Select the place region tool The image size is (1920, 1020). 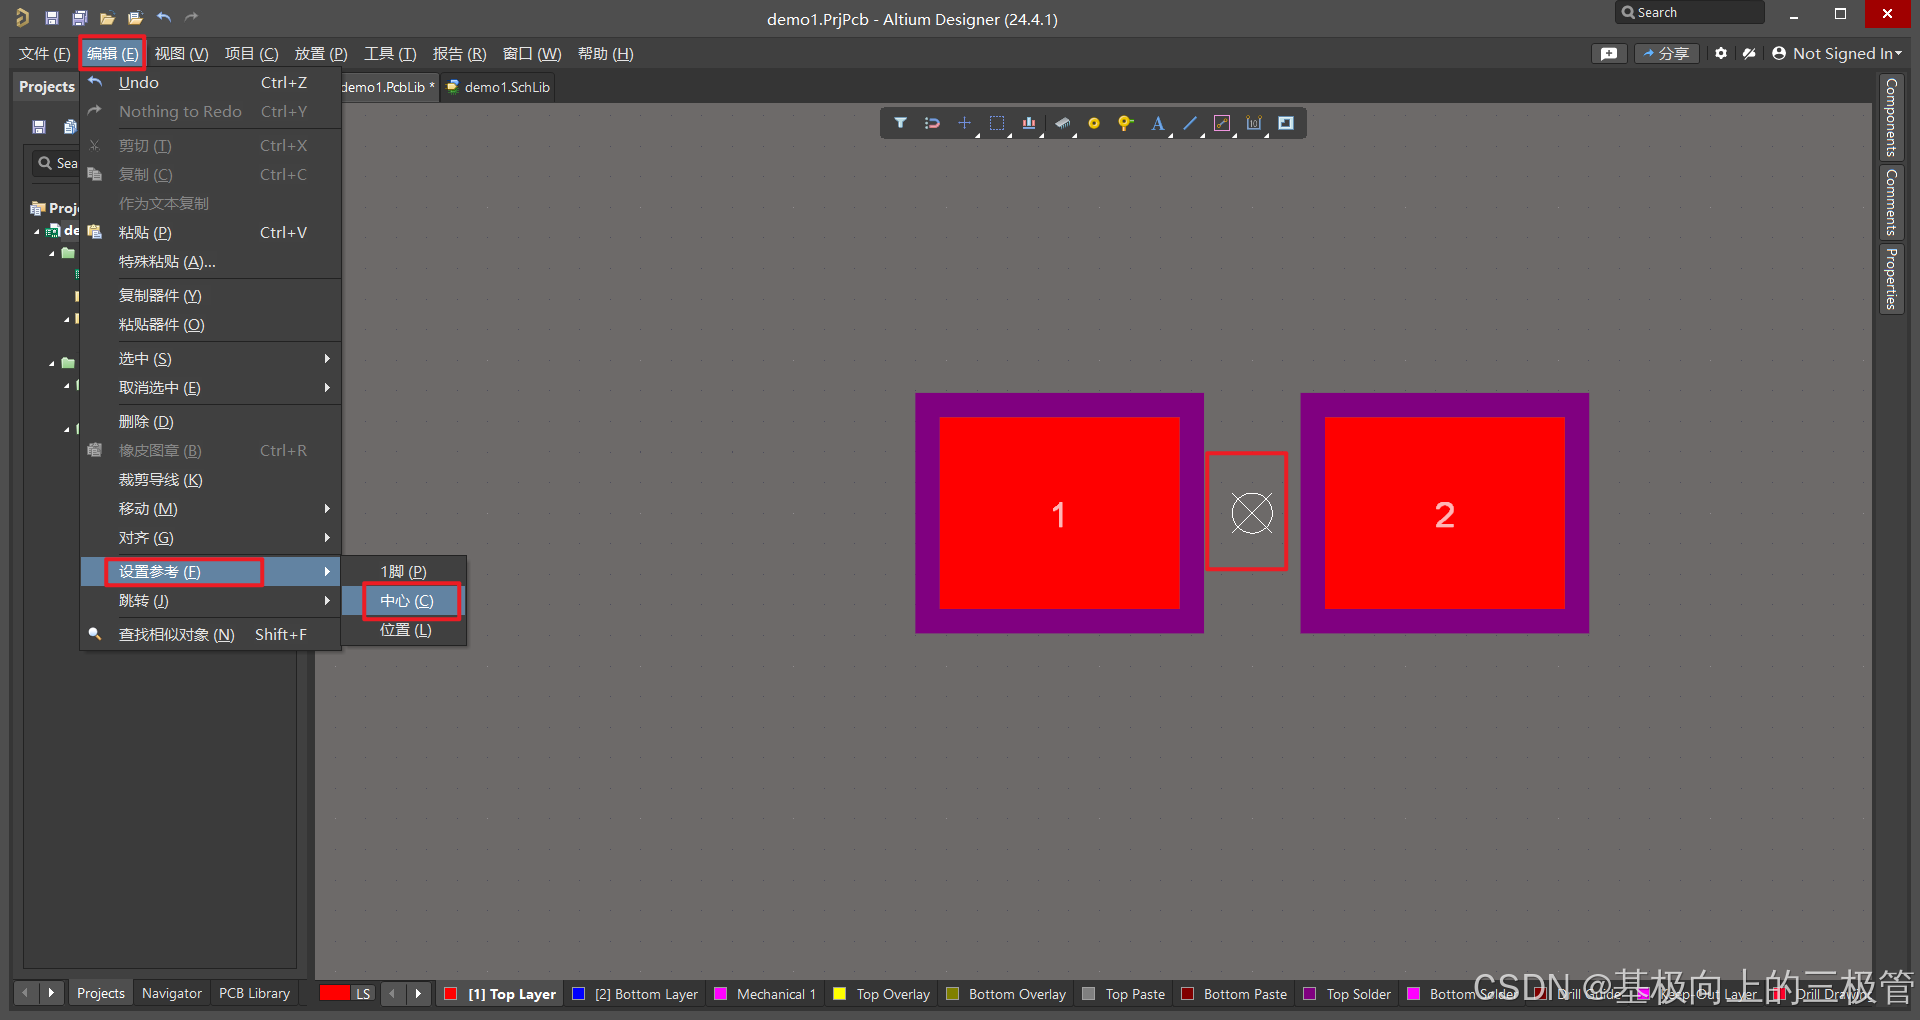click(1286, 123)
